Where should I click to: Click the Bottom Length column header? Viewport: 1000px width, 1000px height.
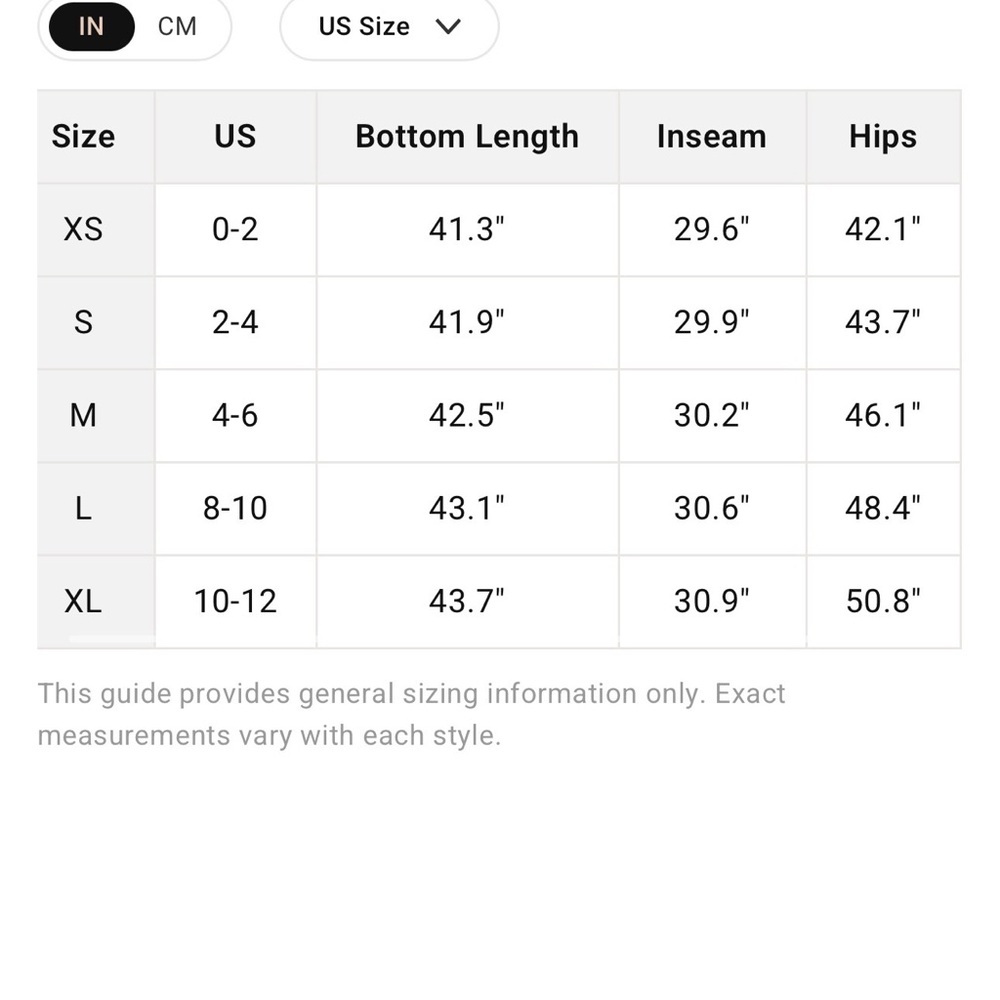pos(467,136)
